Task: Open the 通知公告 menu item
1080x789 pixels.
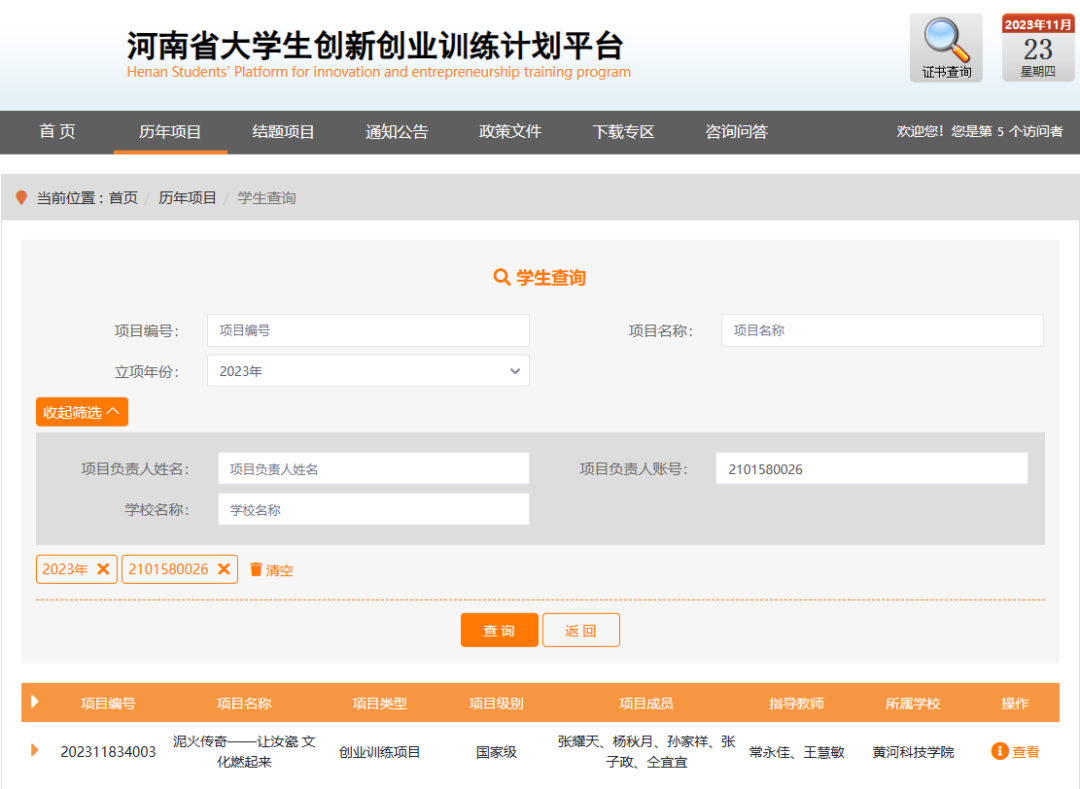Action: 397,132
